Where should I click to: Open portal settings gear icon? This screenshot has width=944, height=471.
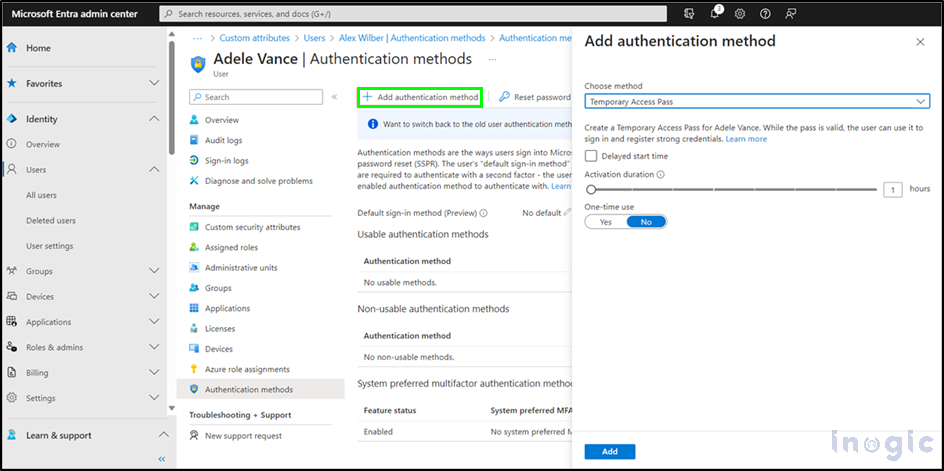pyautogui.click(x=740, y=14)
